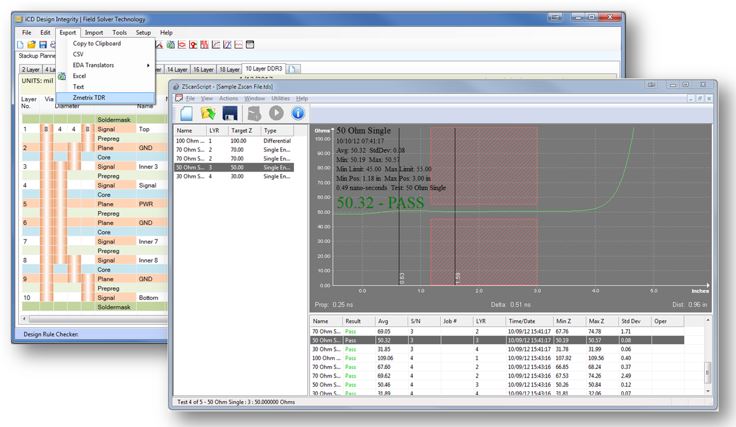Click Top Signal layer 1 row in stackup

[94, 129]
